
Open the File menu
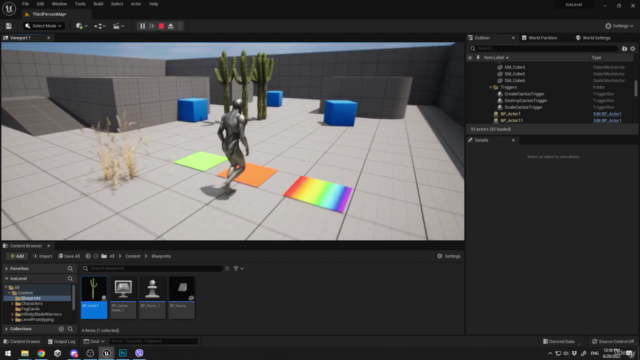(x=25, y=4)
